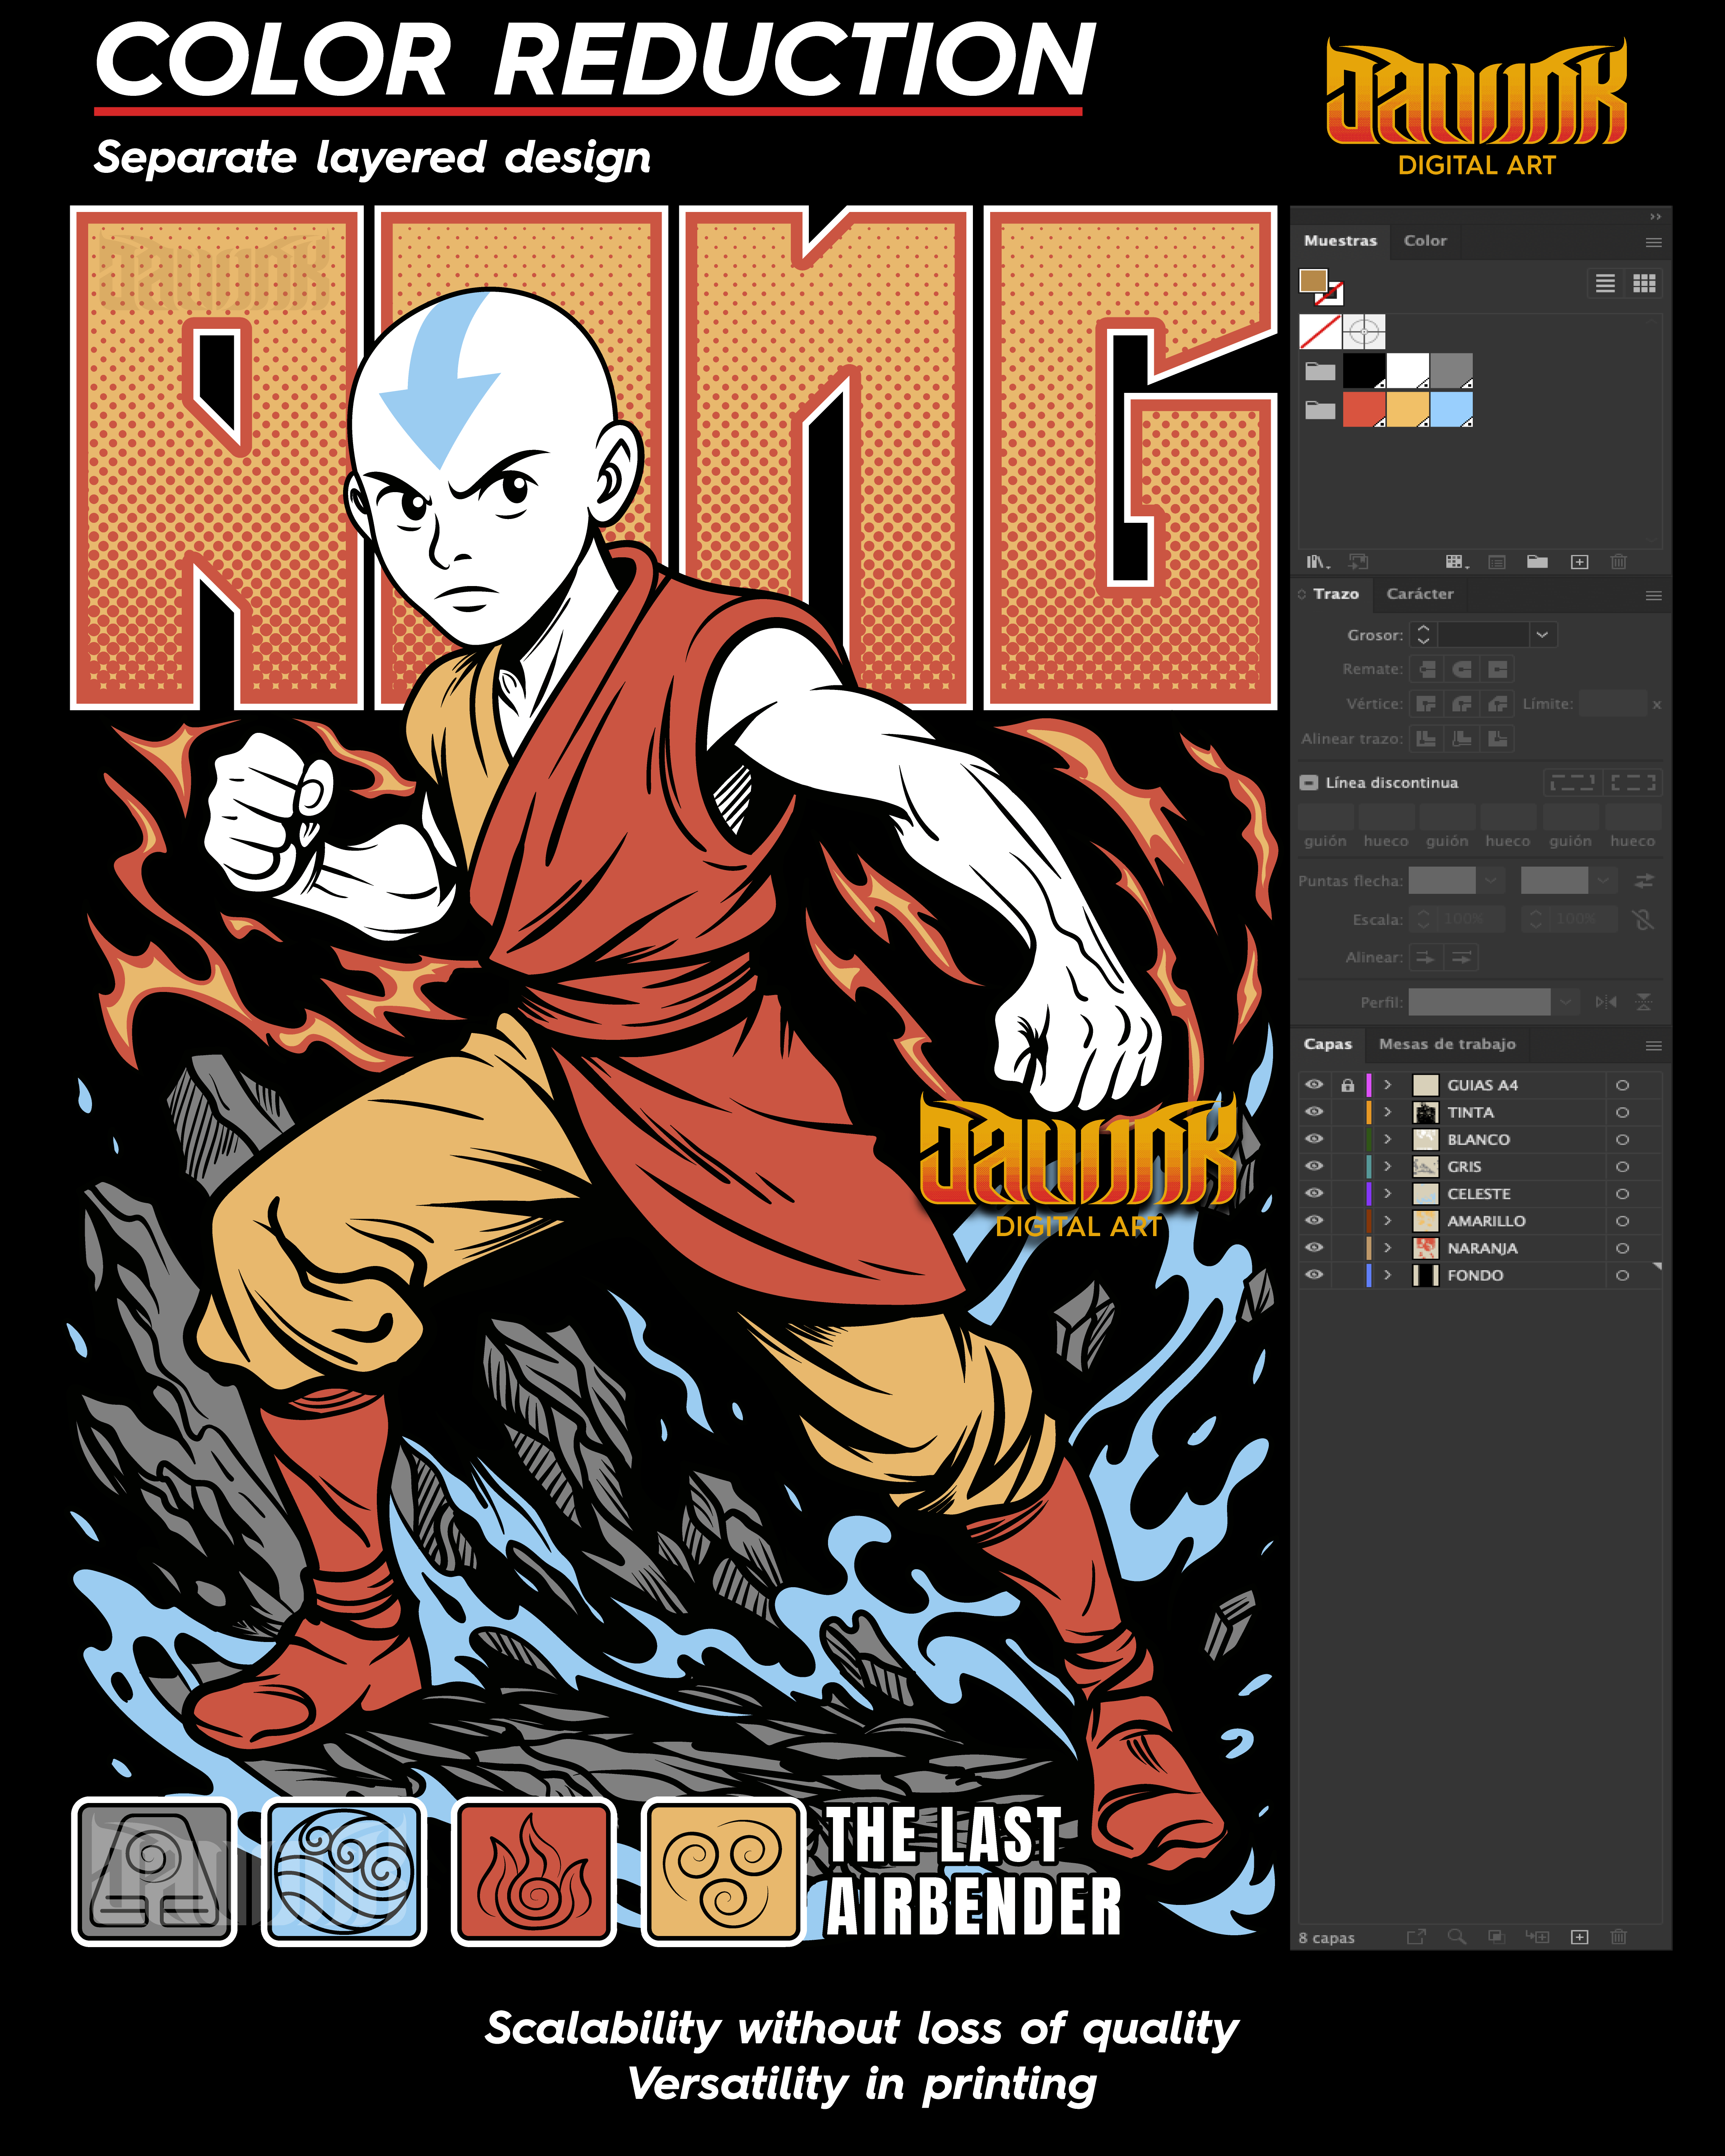The image size is (1725, 2156).
Task: Select the light blue swatch
Action: coord(1451,409)
